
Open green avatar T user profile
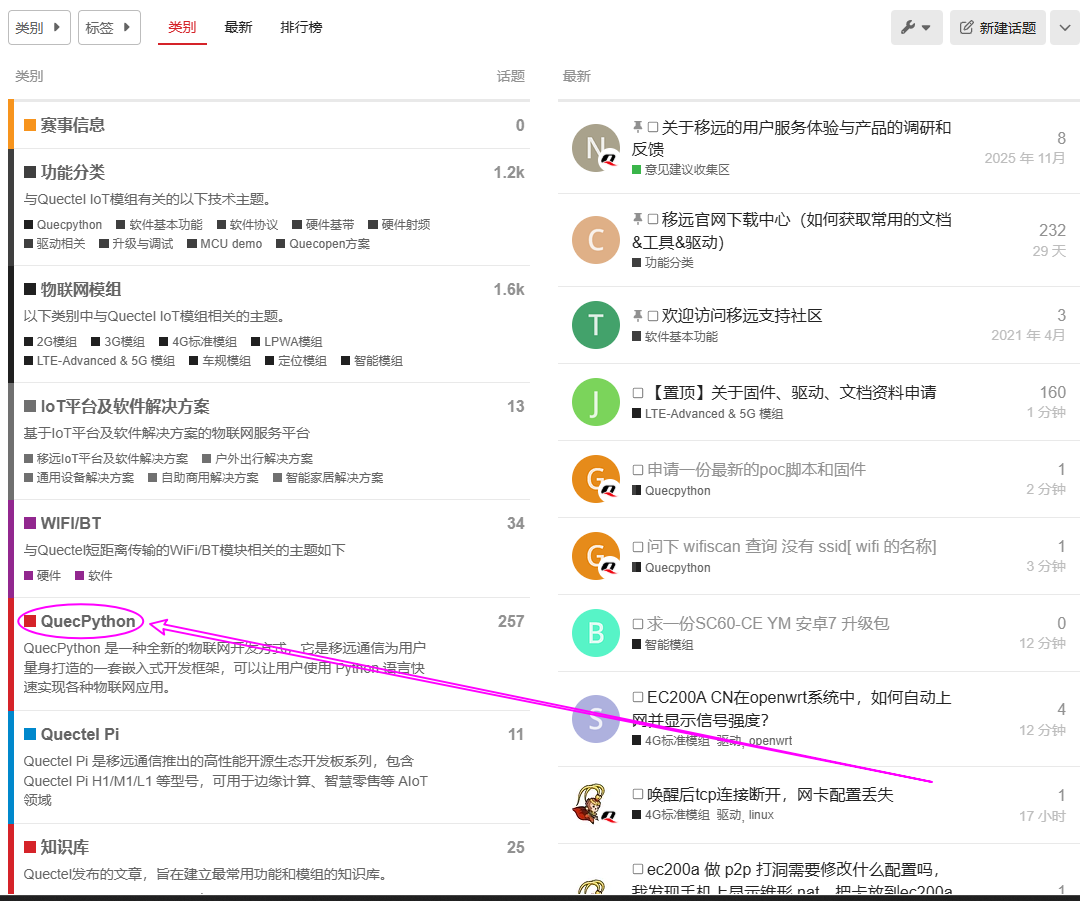click(596, 324)
